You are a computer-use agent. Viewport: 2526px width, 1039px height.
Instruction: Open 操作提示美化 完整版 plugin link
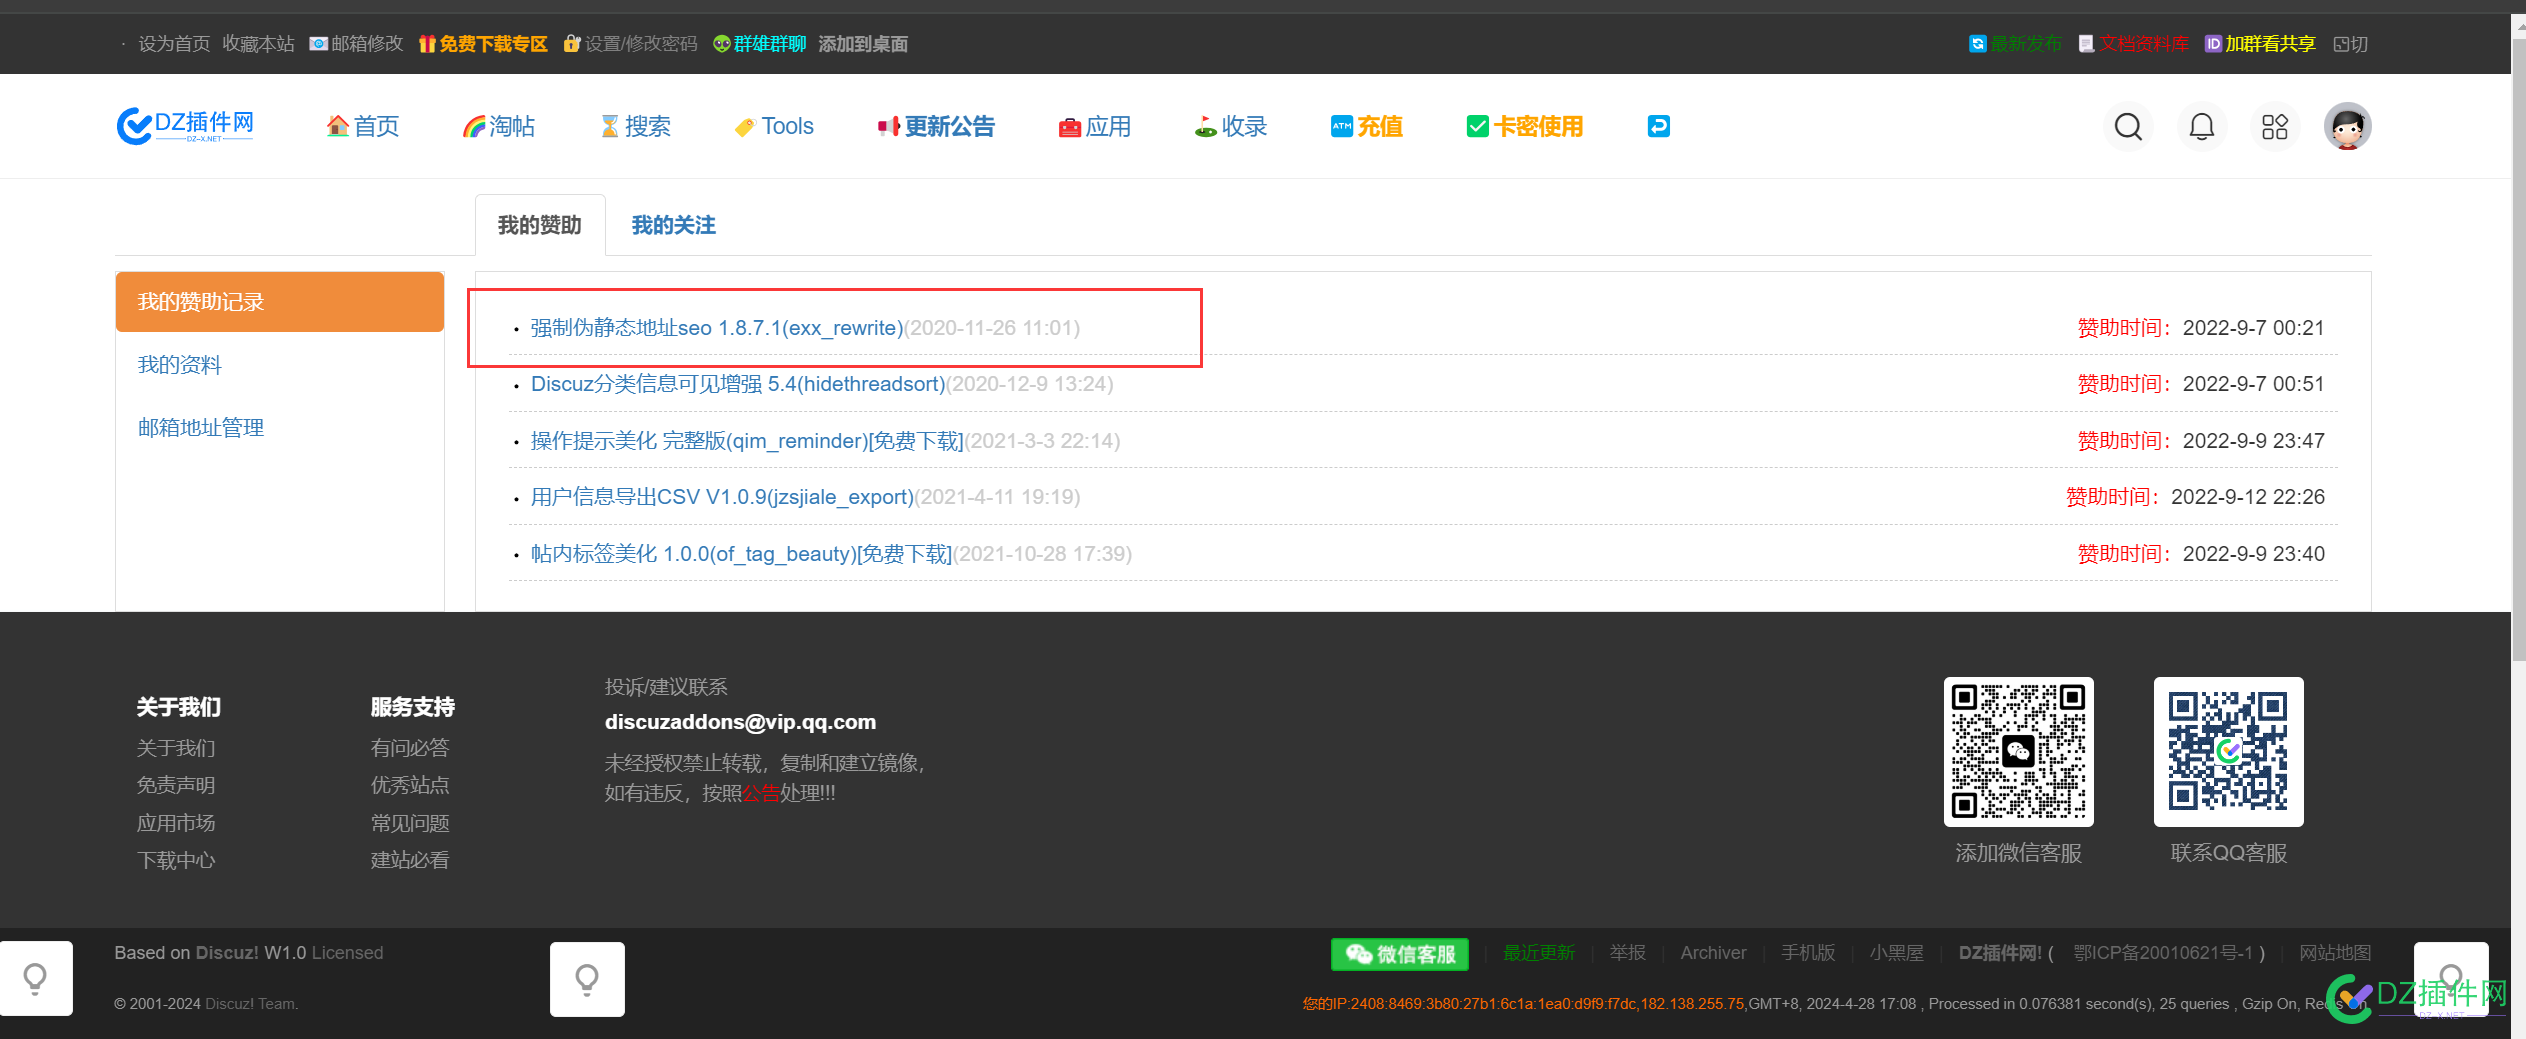[747, 441]
